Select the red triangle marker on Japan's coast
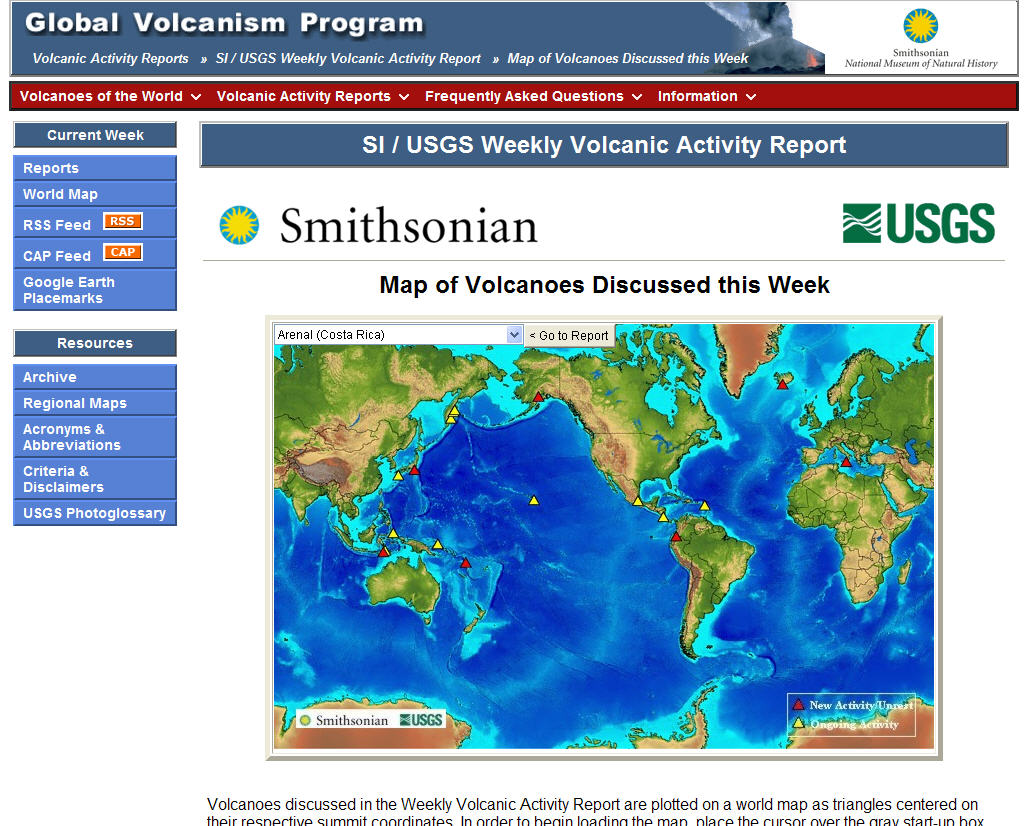Viewport: 1027px width, 826px height. pos(414,470)
